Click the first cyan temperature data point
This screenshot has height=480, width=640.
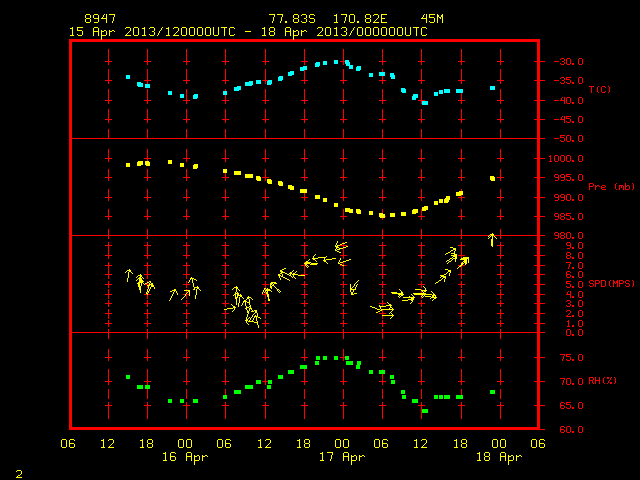(128, 77)
